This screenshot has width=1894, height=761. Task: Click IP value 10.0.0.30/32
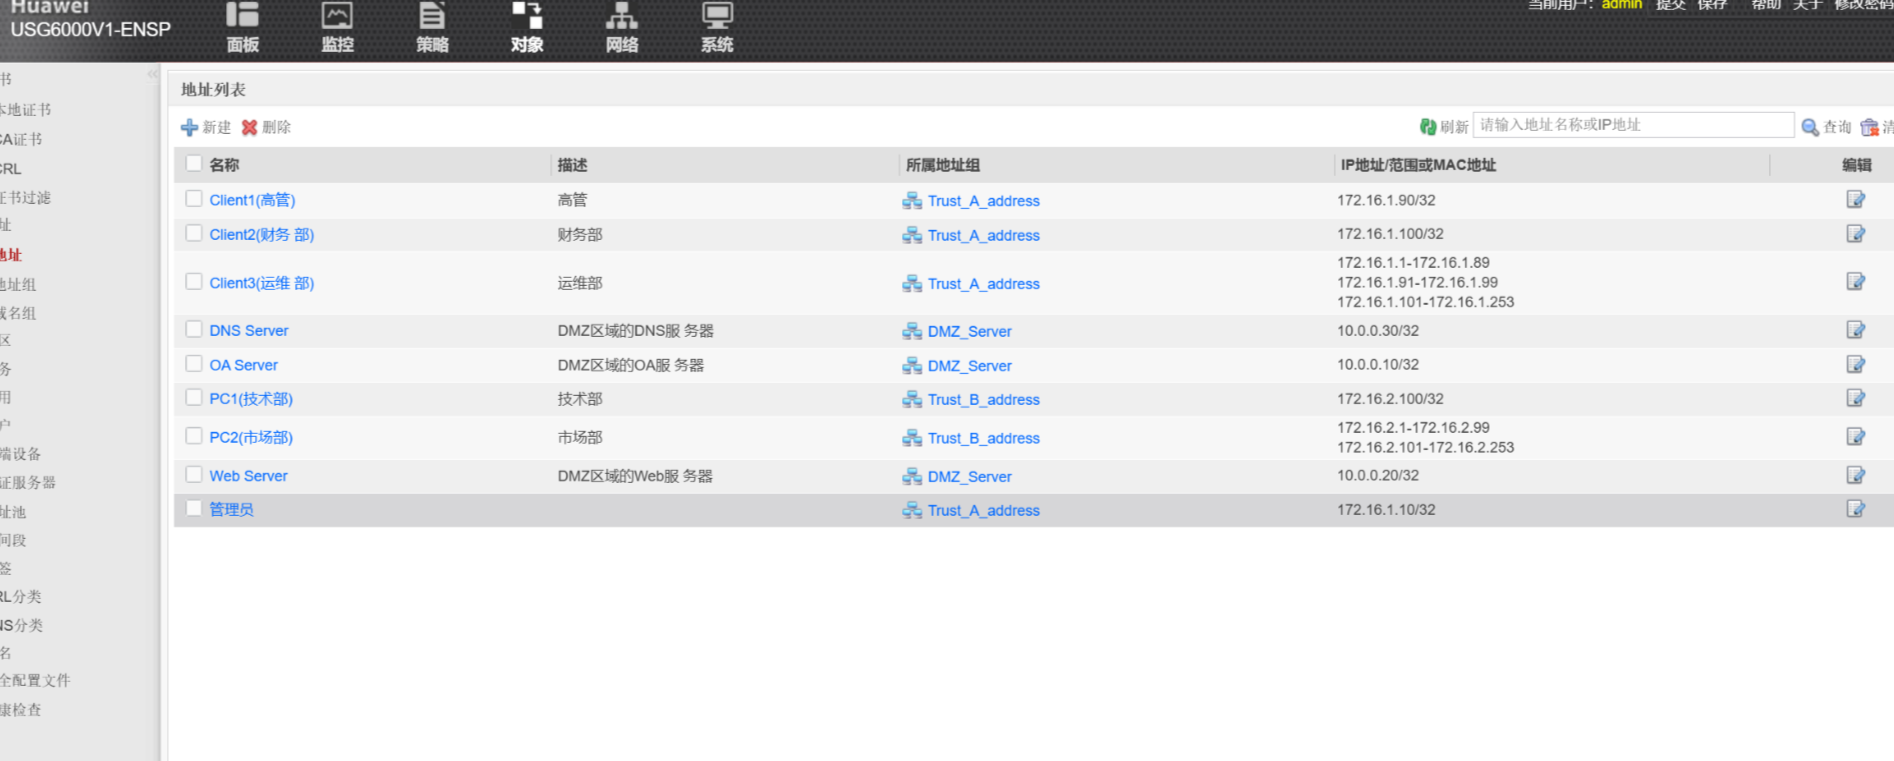[1378, 331]
